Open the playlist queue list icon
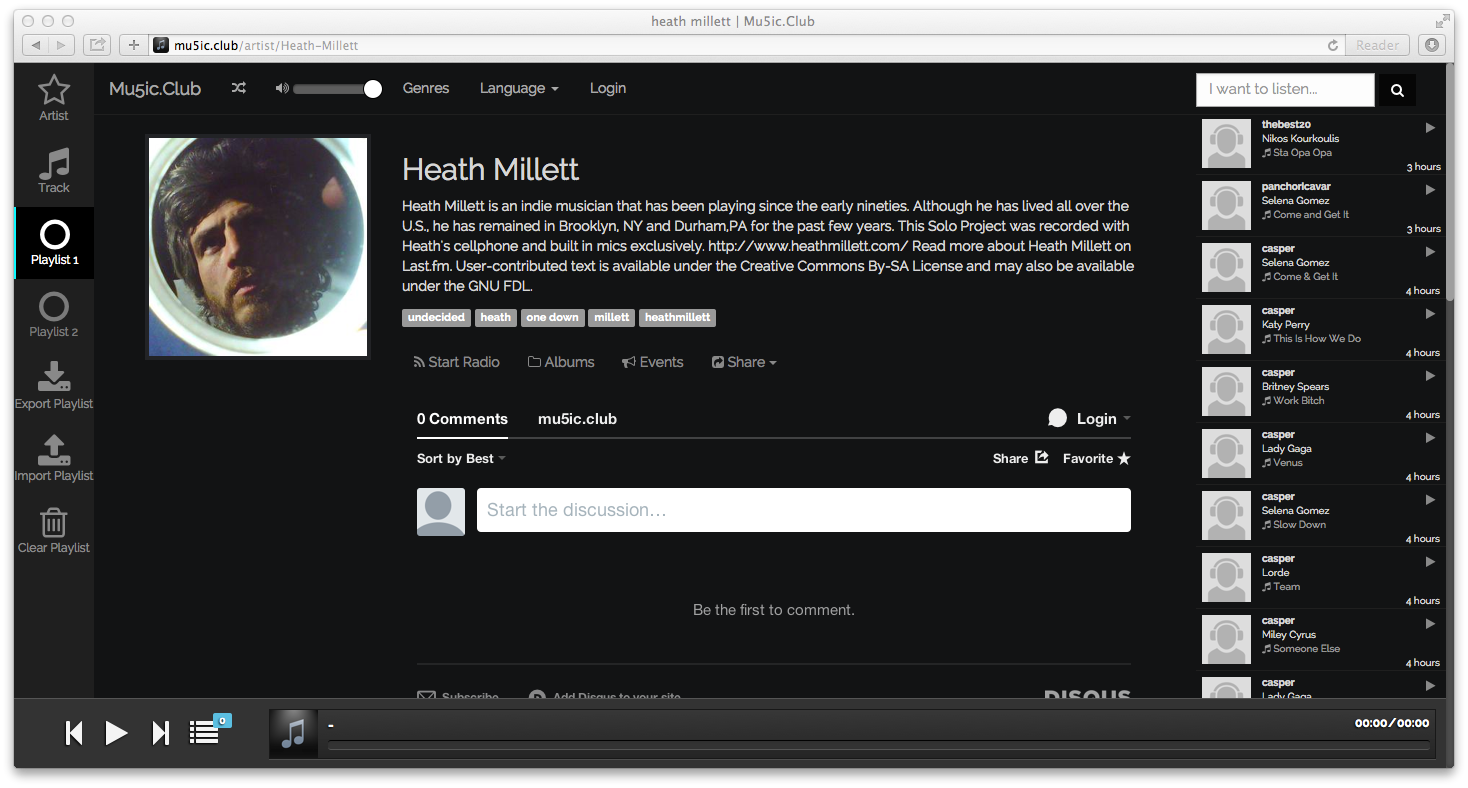The width and height of the screenshot is (1468, 788). coord(205,733)
